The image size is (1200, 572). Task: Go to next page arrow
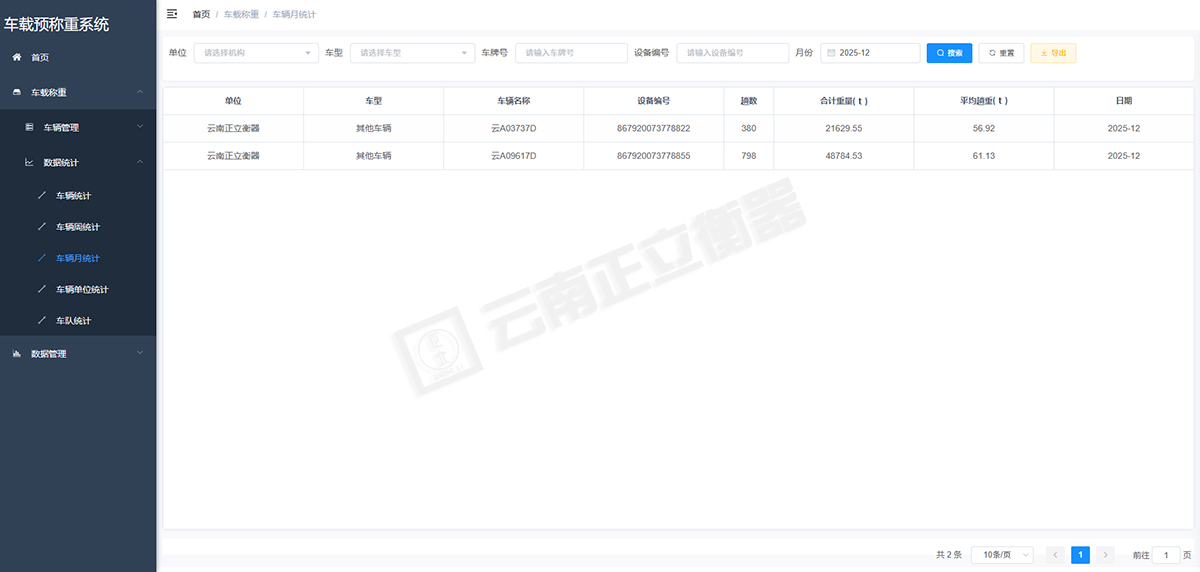tap(1105, 555)
